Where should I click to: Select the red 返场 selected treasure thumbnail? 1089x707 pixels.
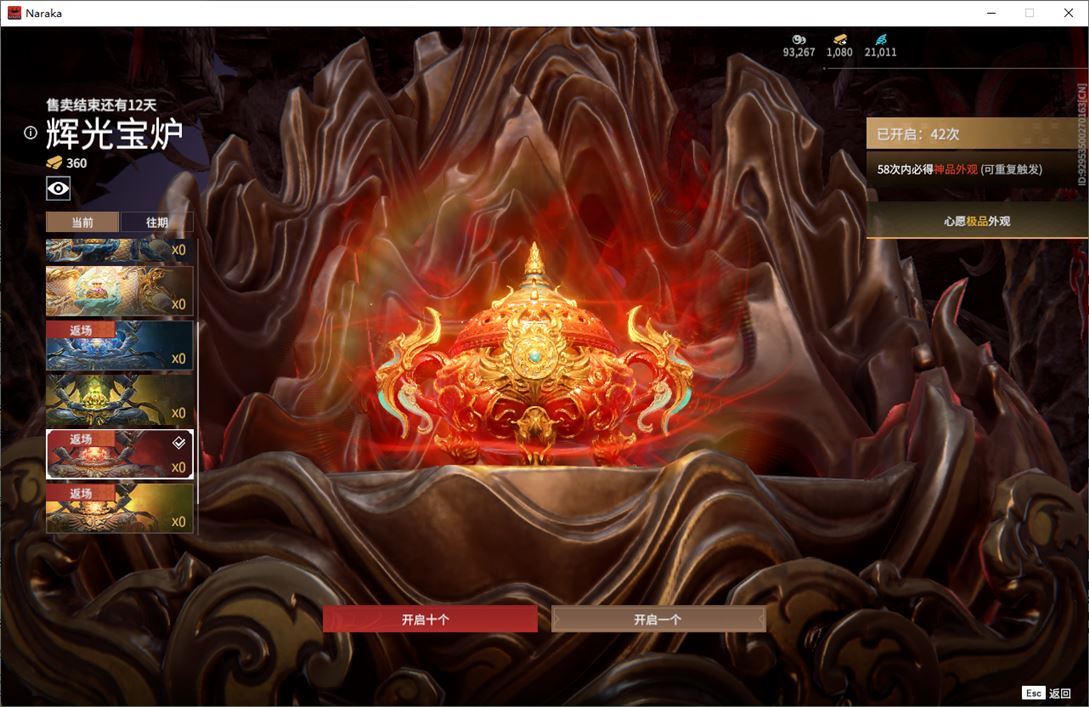(x=119, y=454)
